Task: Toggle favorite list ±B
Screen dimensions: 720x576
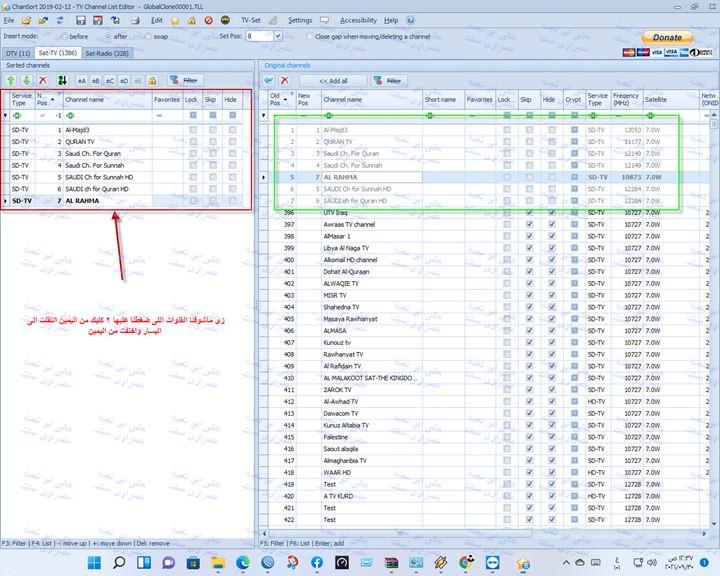Action: (x=96, y=81)
